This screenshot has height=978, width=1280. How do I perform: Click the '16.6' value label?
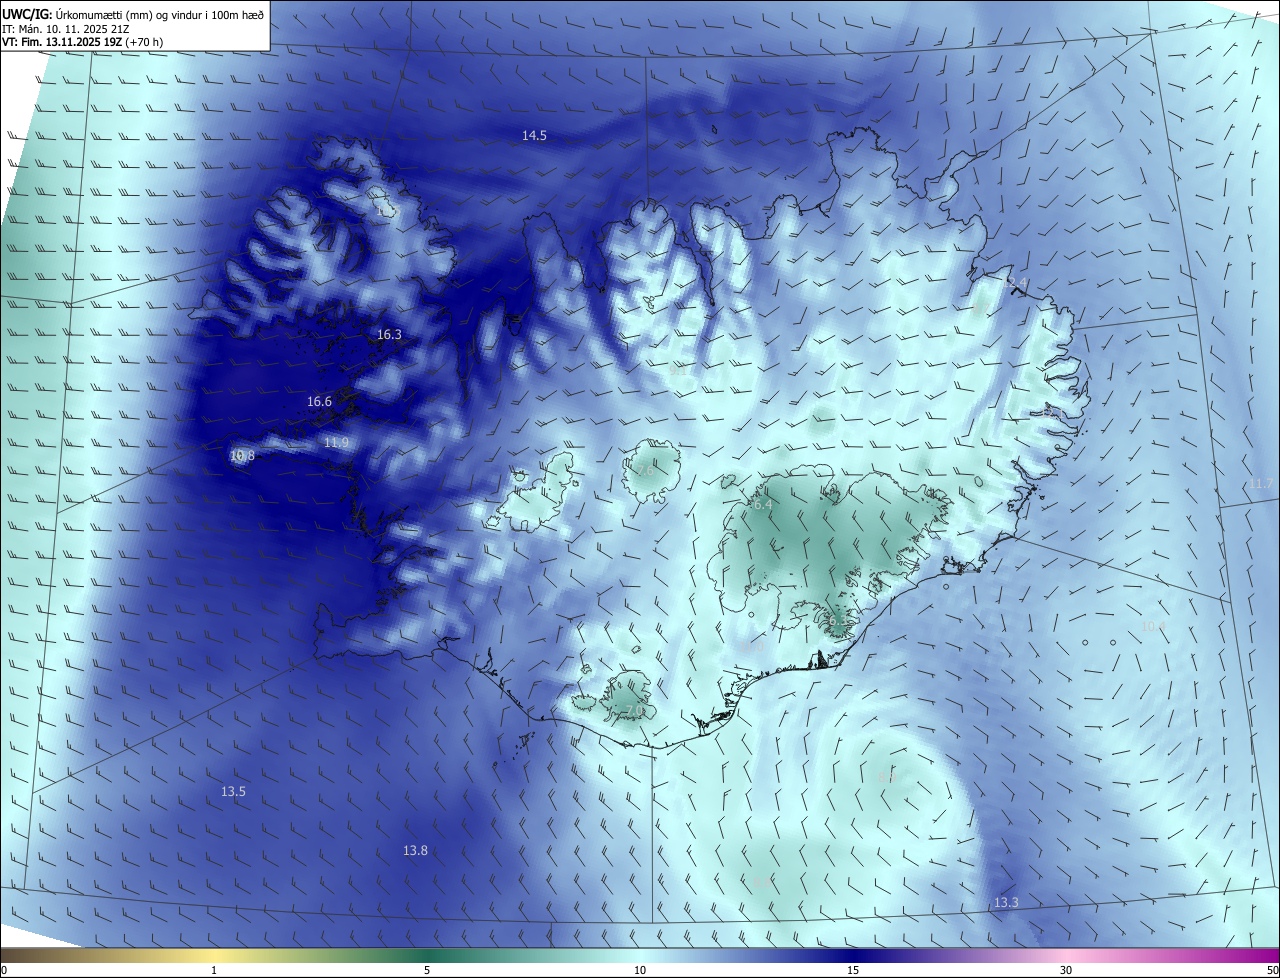[x=319, y=401]
